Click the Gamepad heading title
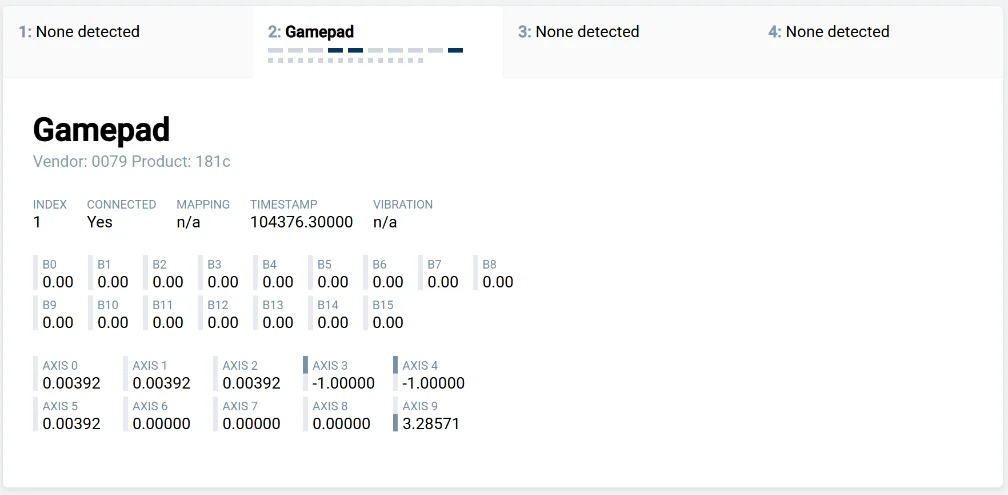1008x495 pixels. (x=102, y=130)
